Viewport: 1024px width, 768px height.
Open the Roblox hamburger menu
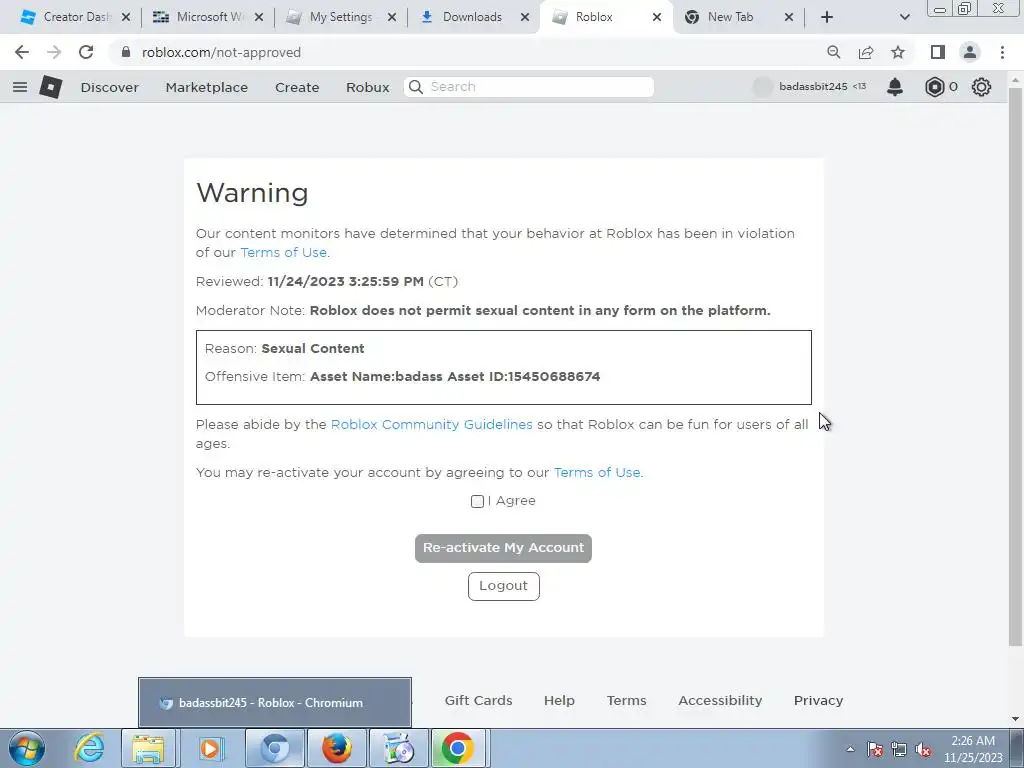click(x=20, y=87)
